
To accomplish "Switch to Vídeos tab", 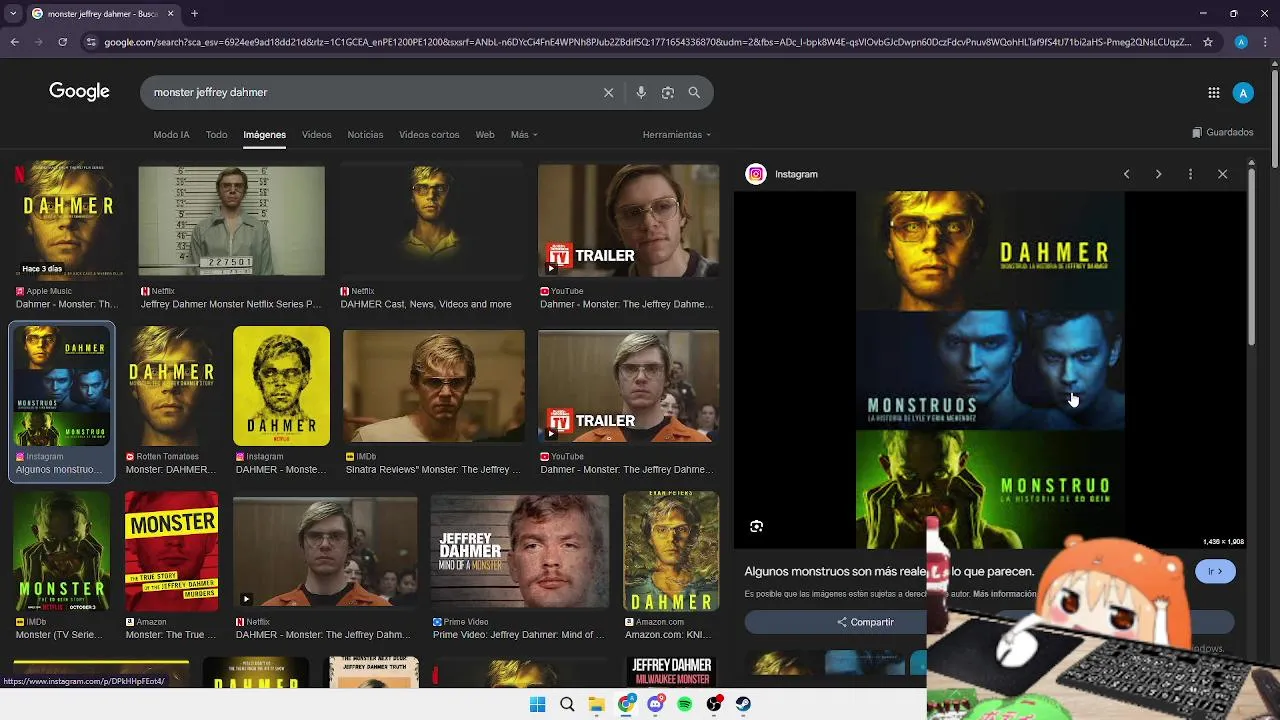I will tap(317, 135).
